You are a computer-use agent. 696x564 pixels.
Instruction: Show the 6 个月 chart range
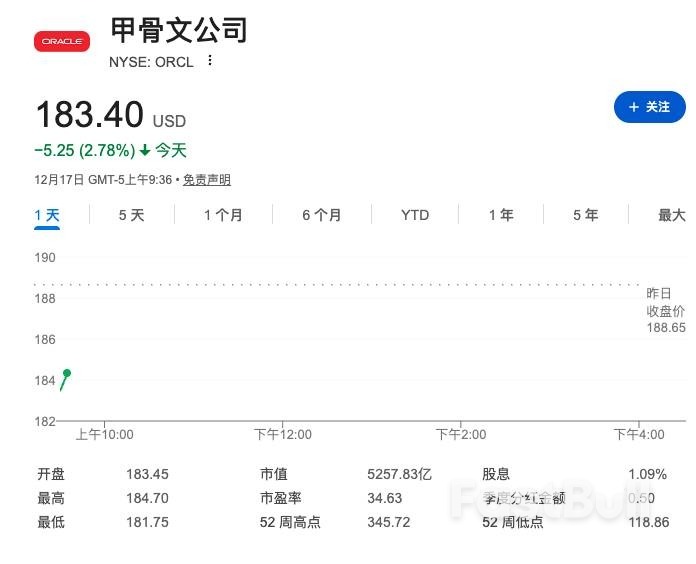coord(321,215)
